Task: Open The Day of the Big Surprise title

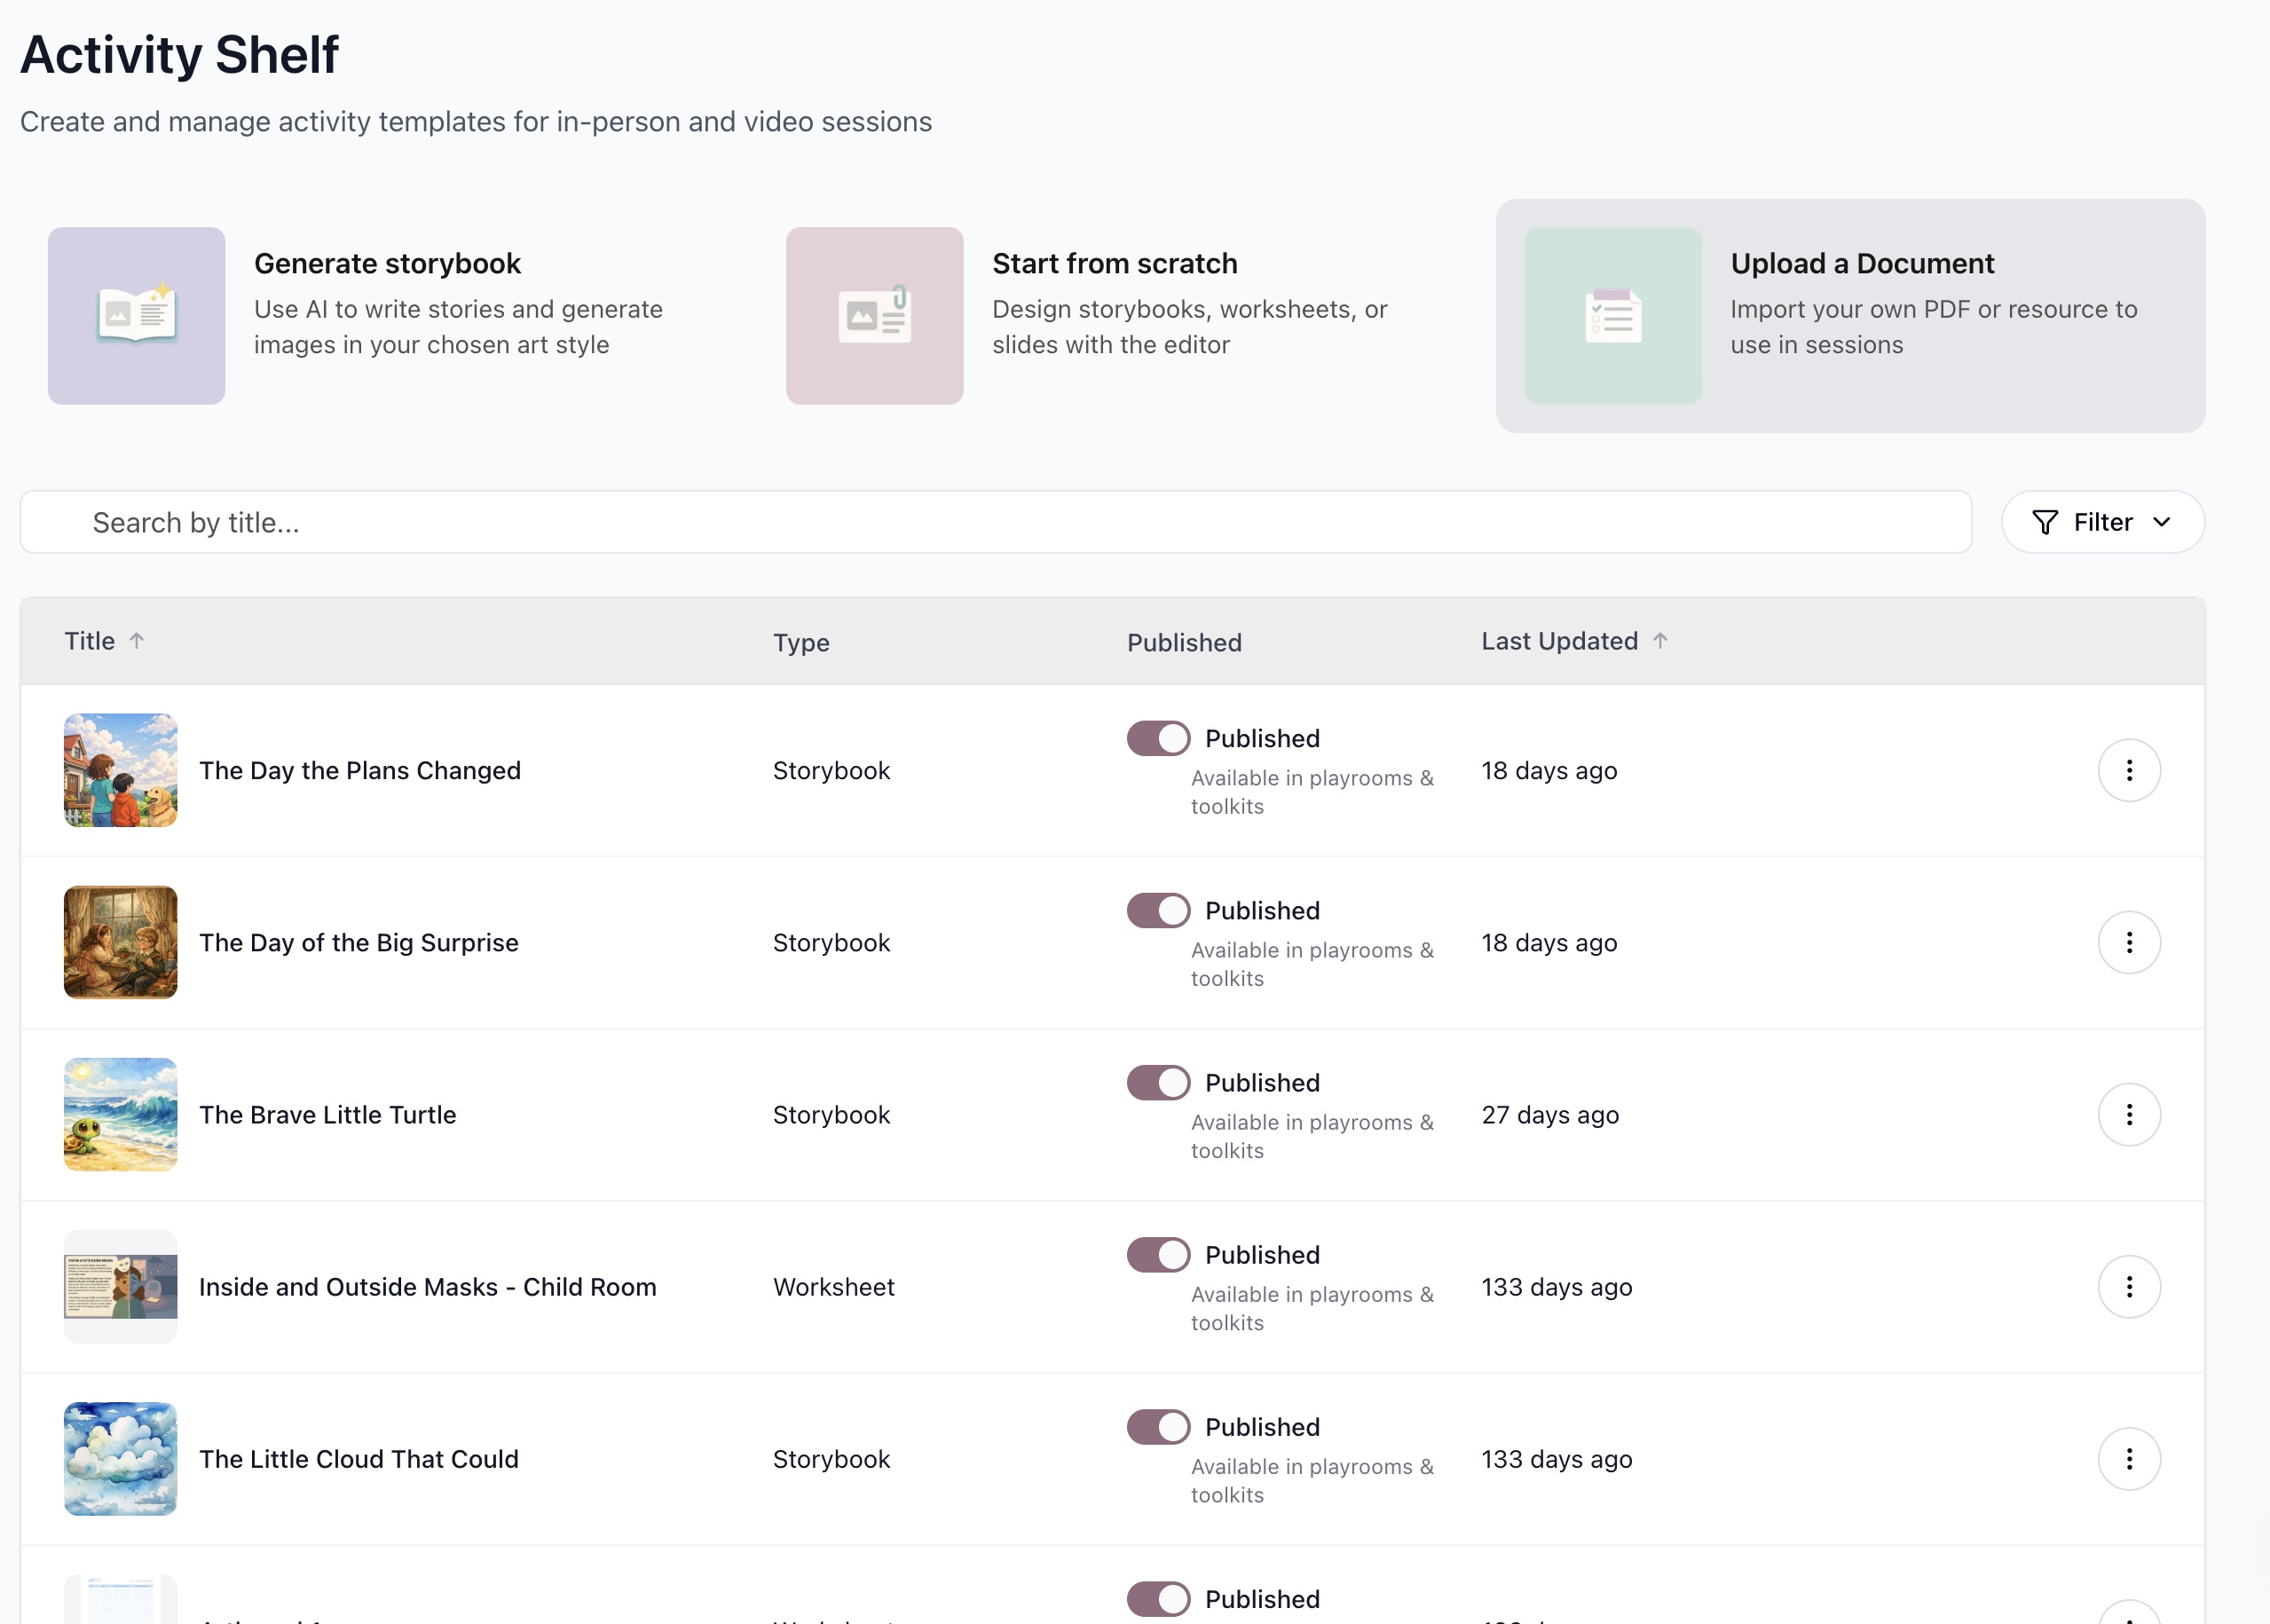Action: pyautogui.click(x=358, y=942)
